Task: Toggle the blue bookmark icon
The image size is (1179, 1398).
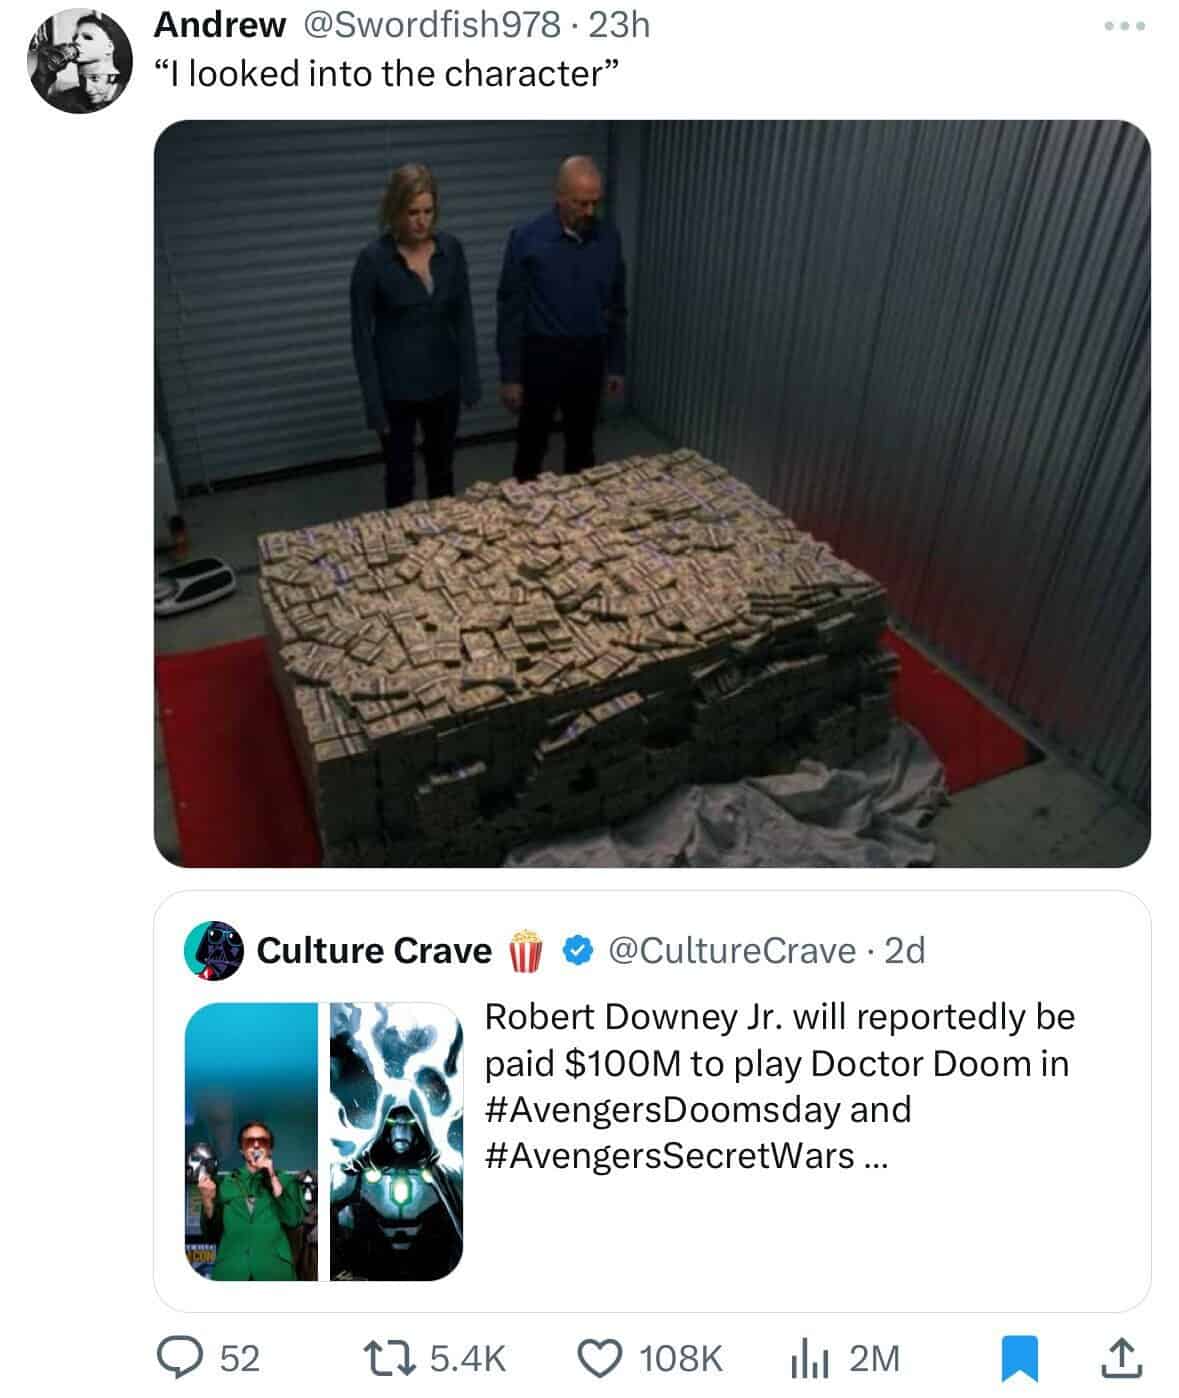Action: (x=1019, y=1358)
